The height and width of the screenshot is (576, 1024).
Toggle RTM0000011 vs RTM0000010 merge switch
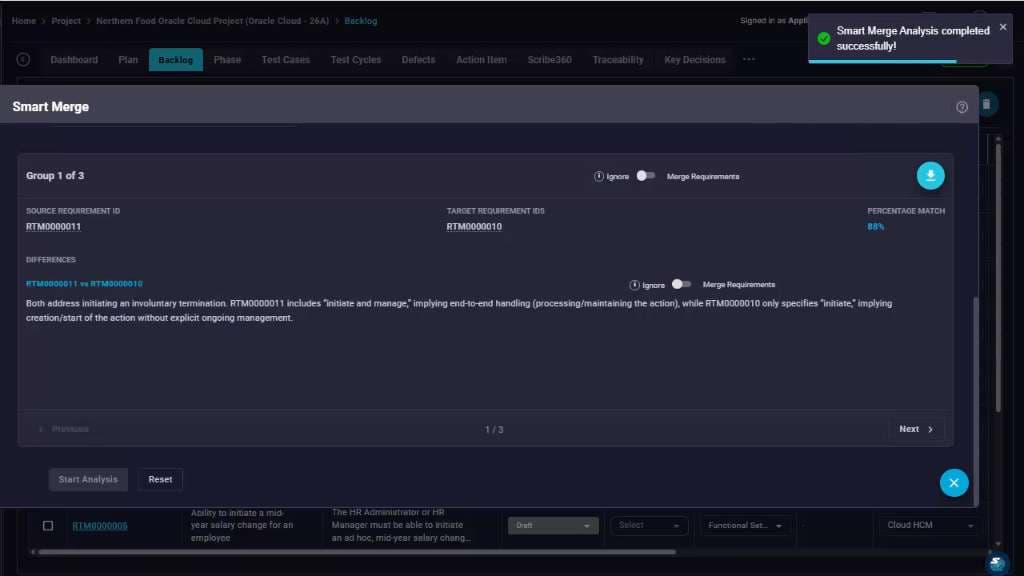[x=681, y=284]
